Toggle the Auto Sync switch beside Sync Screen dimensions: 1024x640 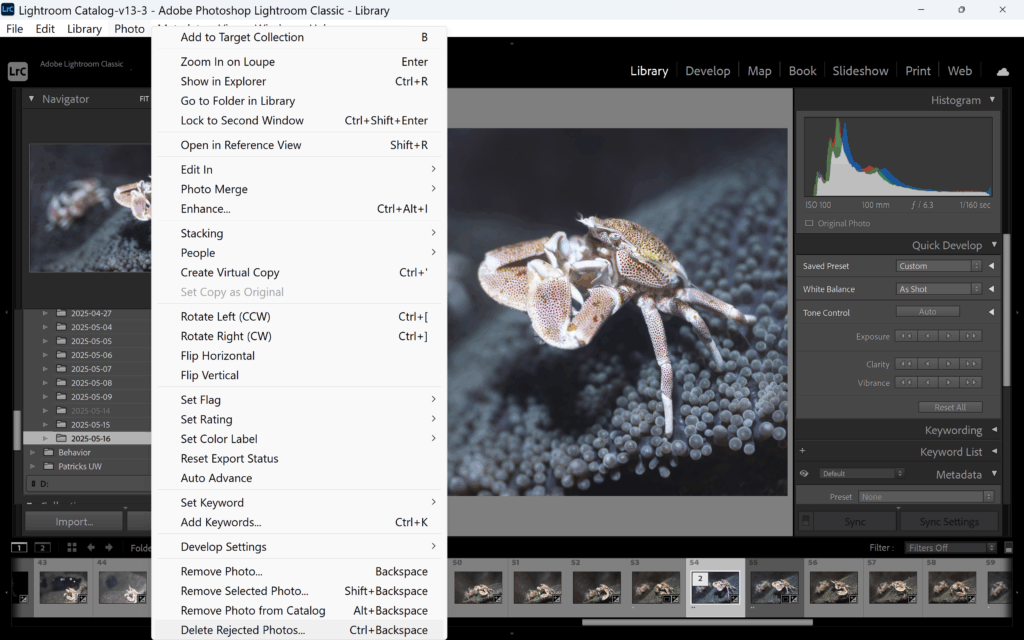tap(805, 521)
